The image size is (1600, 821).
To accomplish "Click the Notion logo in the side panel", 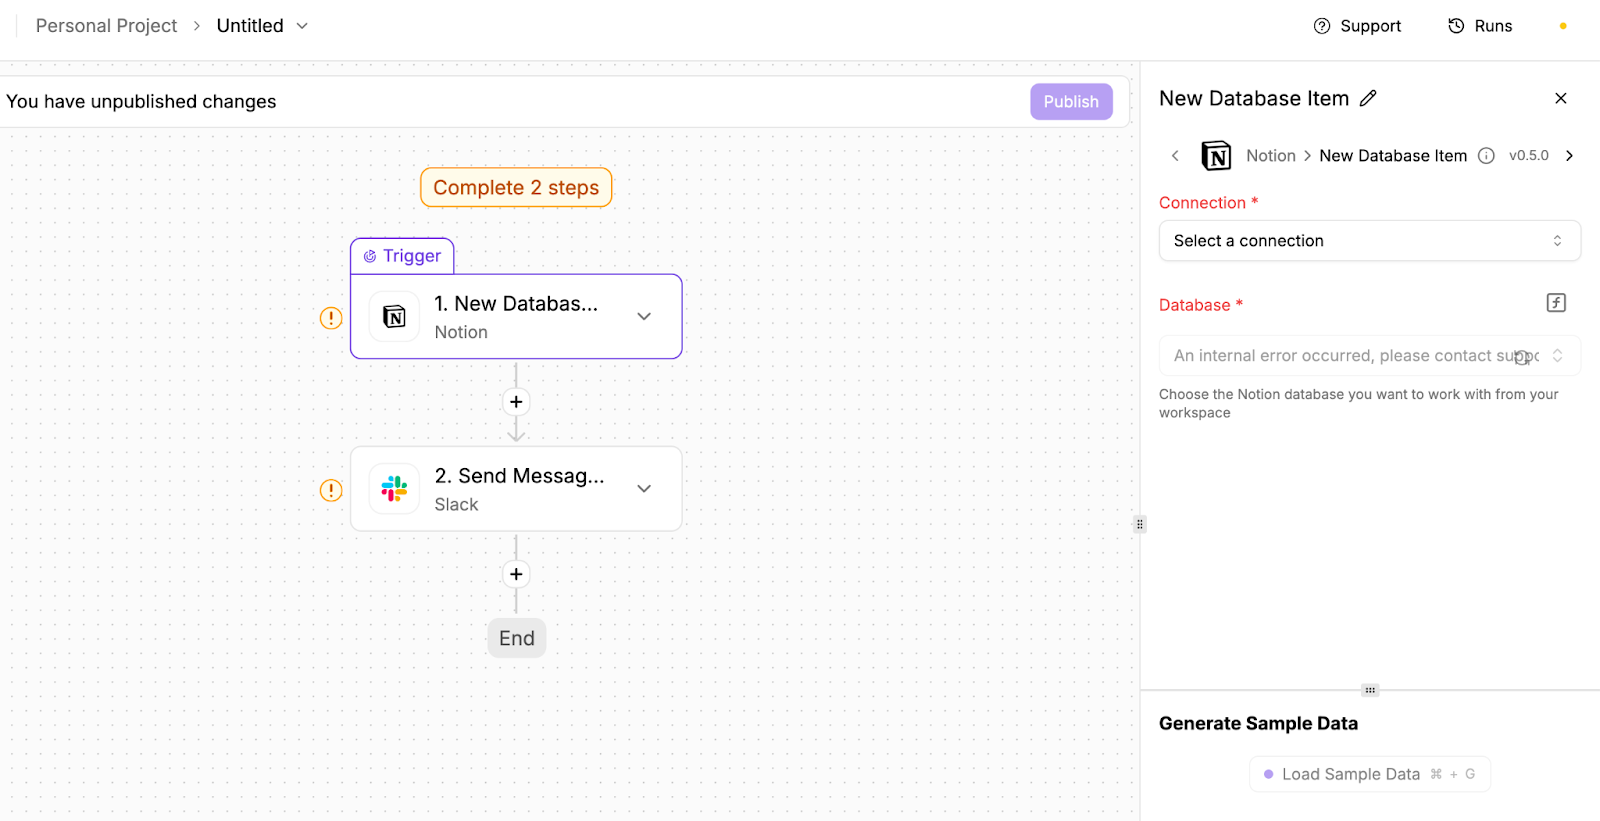I will point(1216,156).
